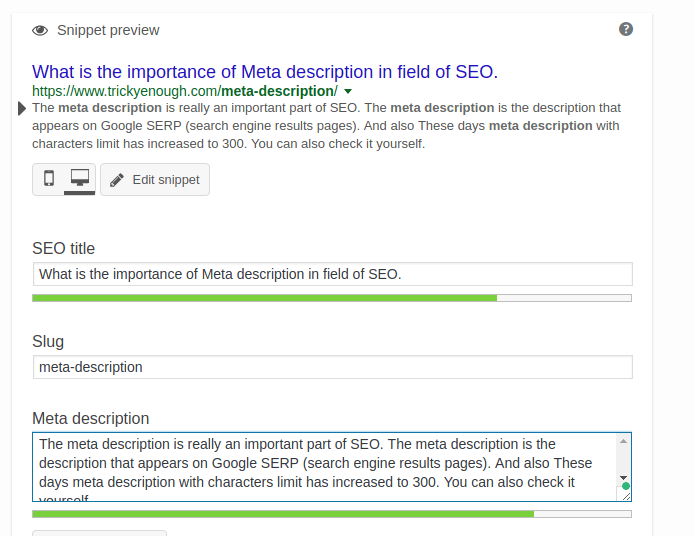Click the green trickyenough.com snippet URL
694x536 pixels.
coord(184,91)
